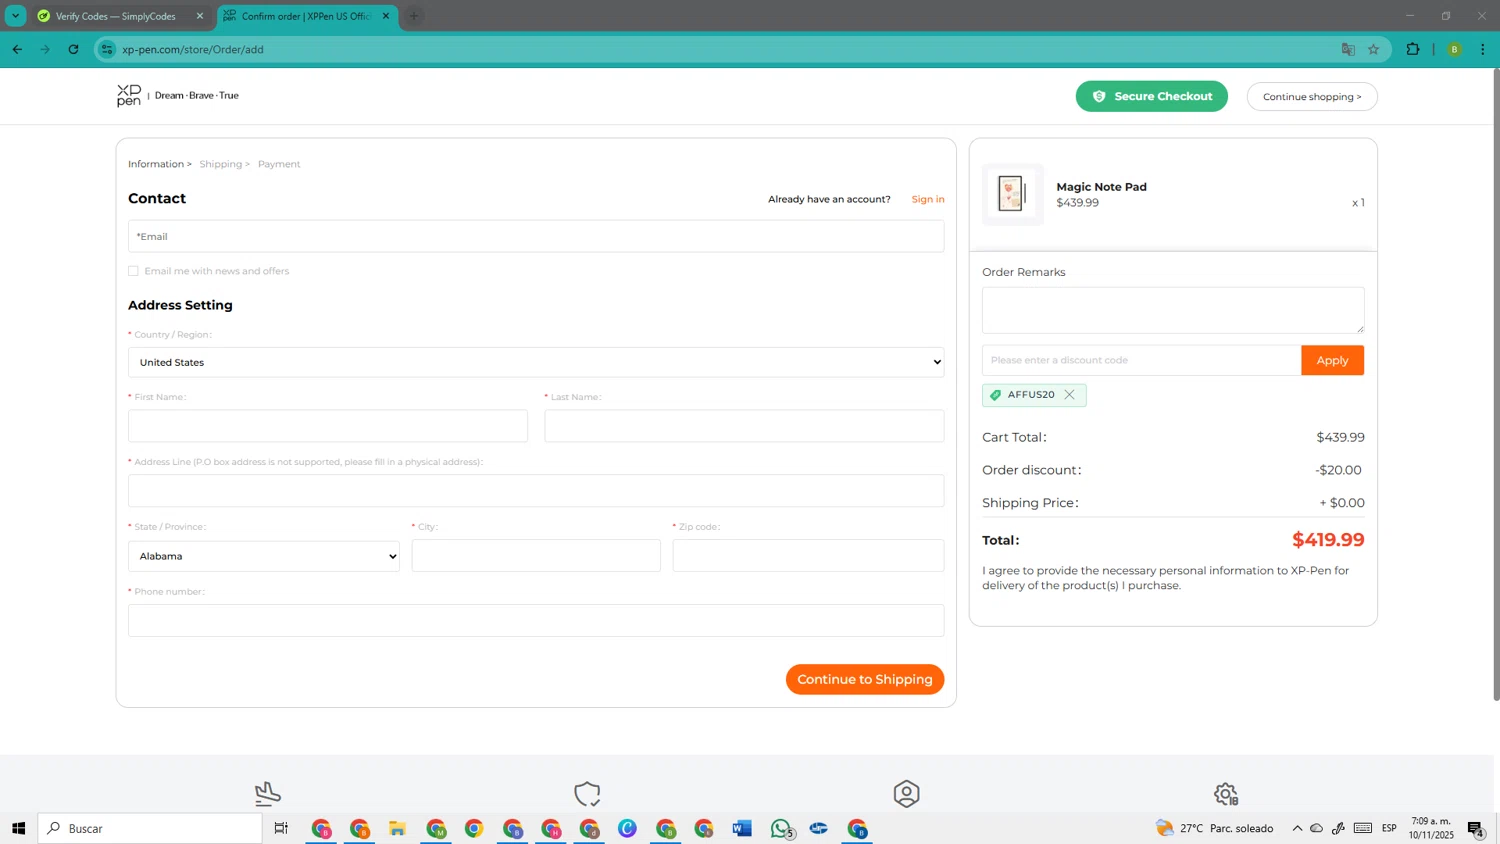1500x844 pixels.
Task: Open Task View on the taskbar
Action: (x=281, y=828)
